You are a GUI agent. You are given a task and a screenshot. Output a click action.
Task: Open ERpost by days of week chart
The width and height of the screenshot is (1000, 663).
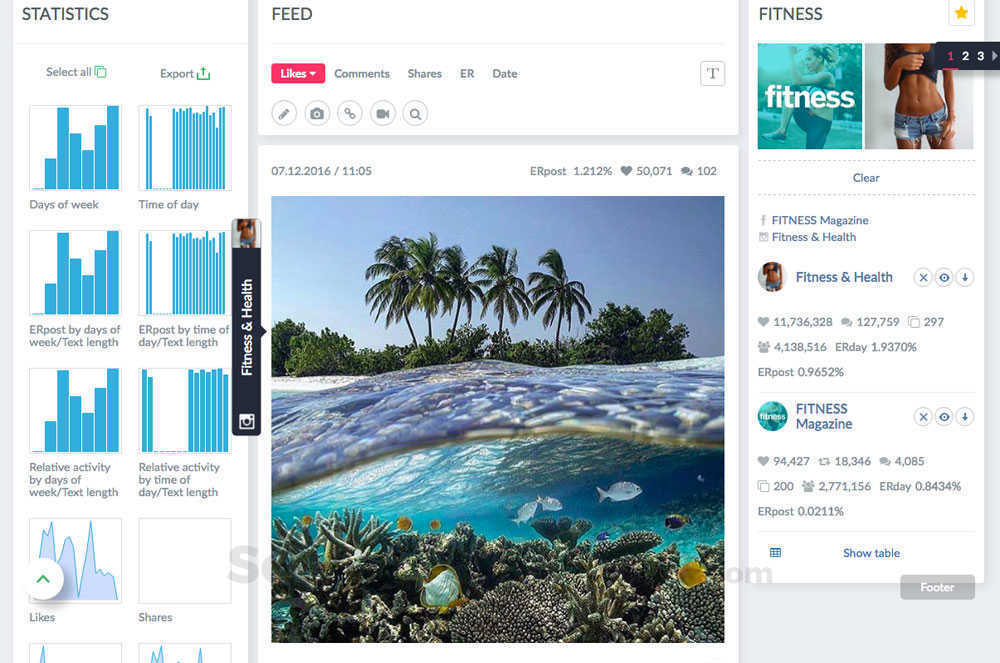click(75, 273)
